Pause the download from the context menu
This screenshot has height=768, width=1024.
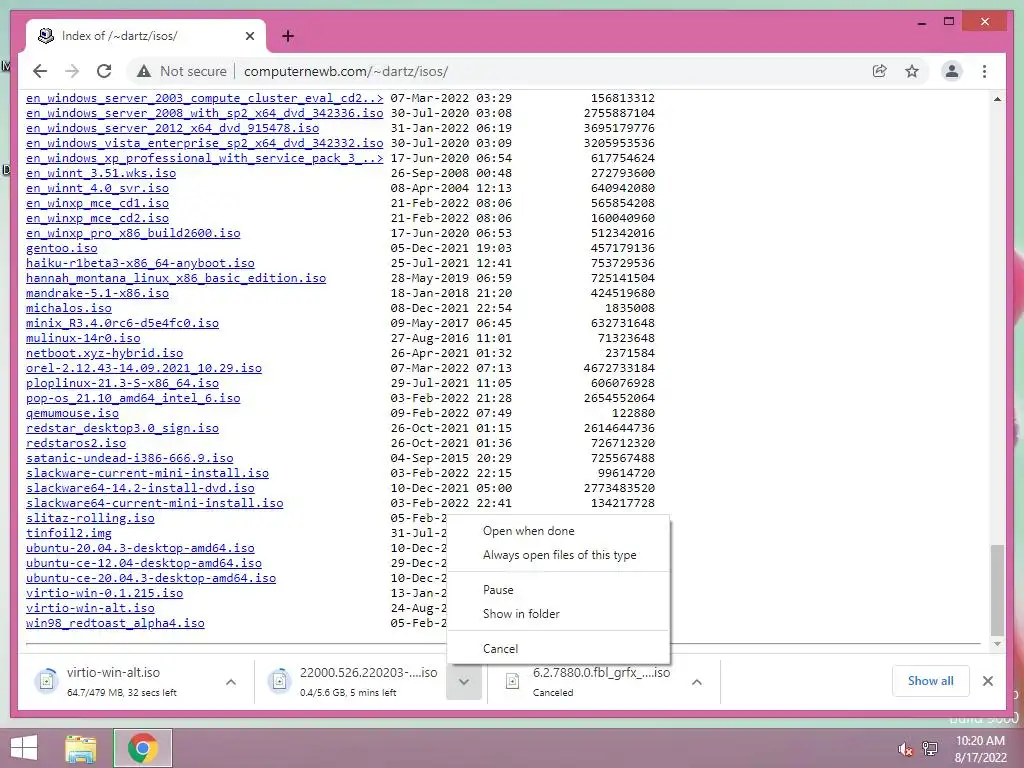click(x=558, y=590)
